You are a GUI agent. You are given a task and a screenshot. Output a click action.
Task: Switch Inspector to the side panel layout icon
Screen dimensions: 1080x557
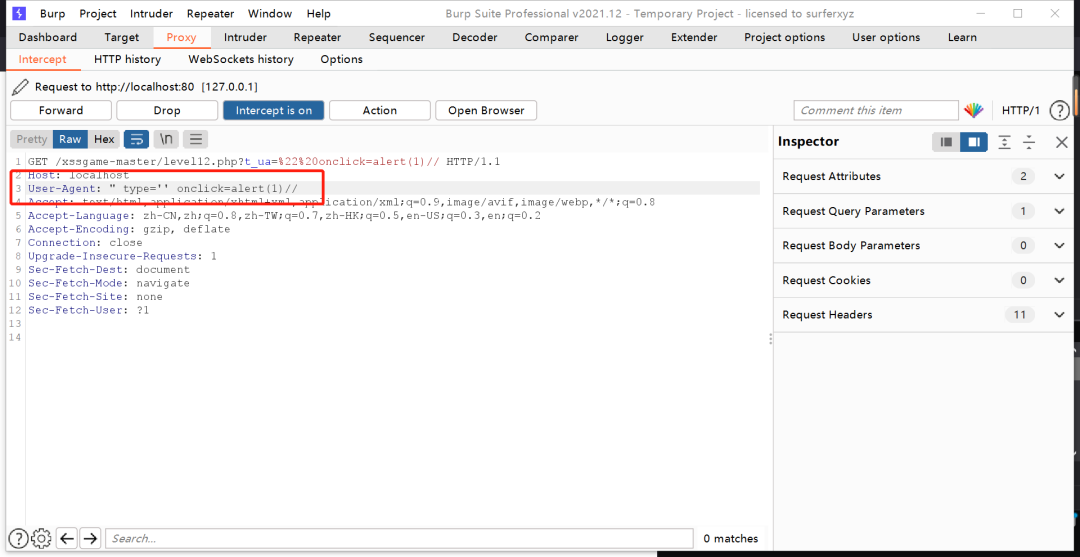(x=974, y=142)
